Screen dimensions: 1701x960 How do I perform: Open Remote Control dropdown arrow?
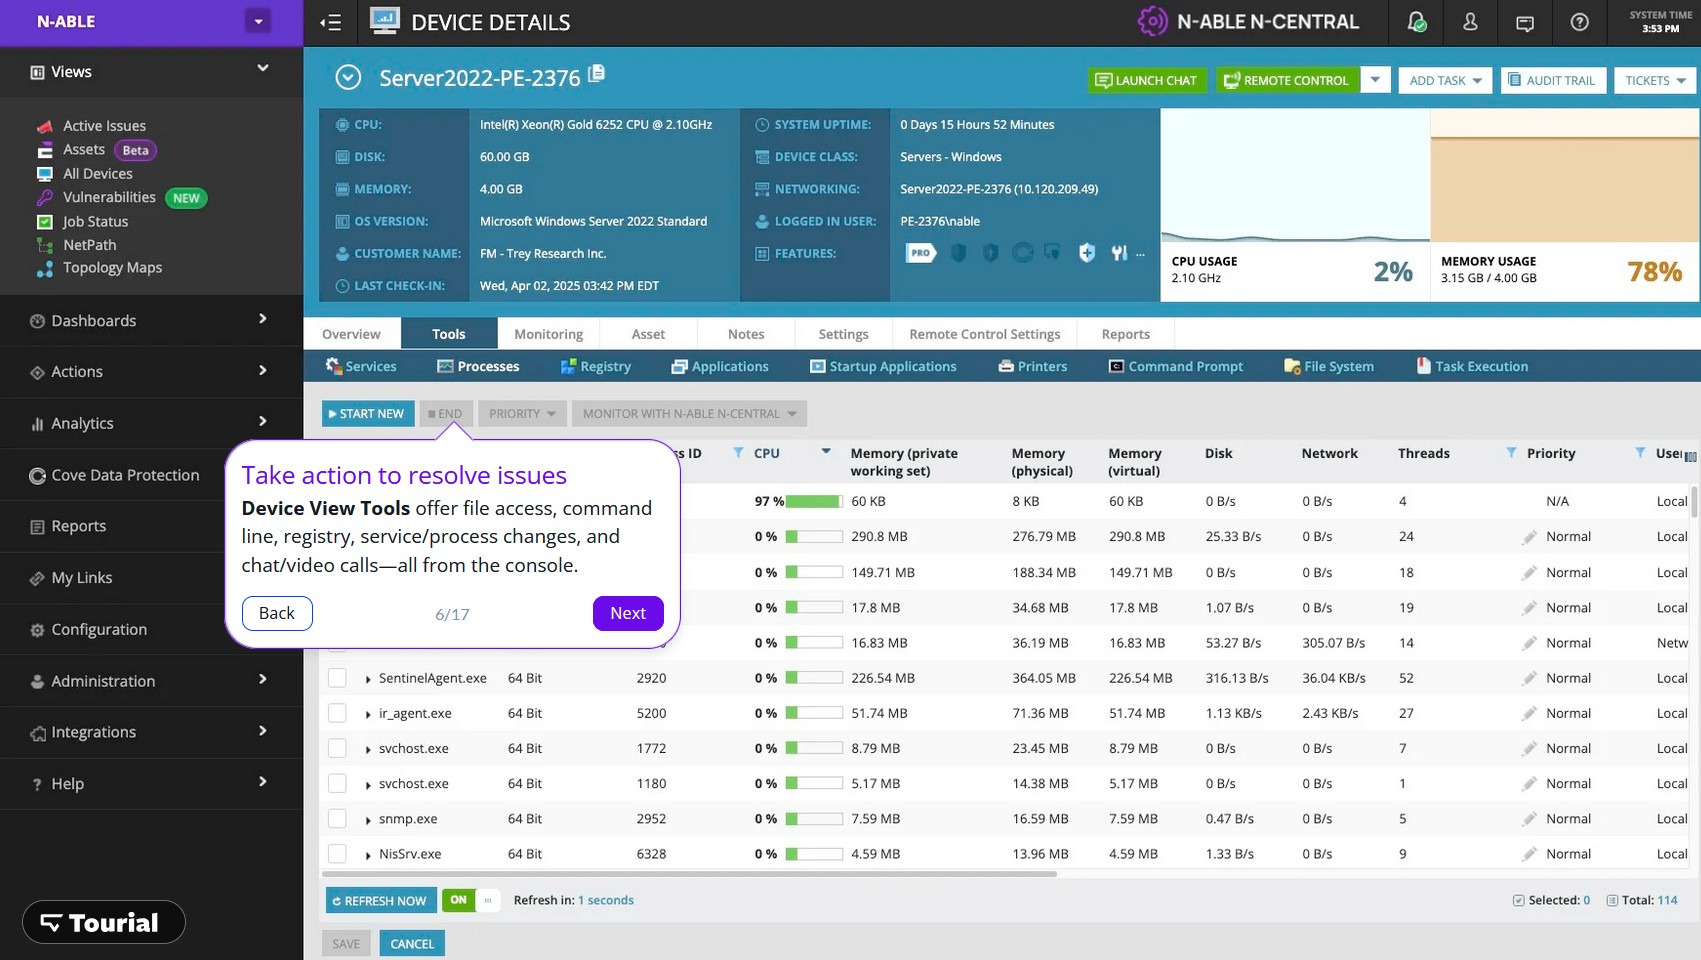pyautogui.click(x=1375, y=80)
